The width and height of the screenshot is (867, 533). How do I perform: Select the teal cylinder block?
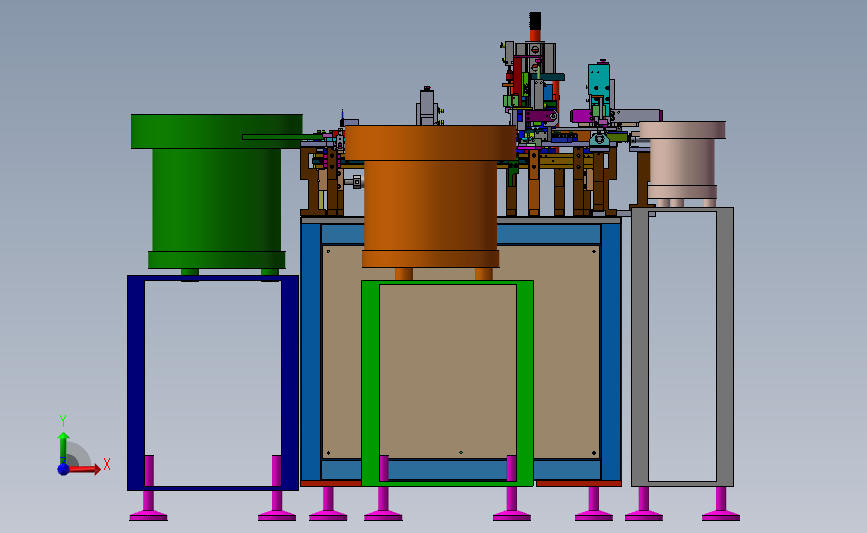(599, 86)
